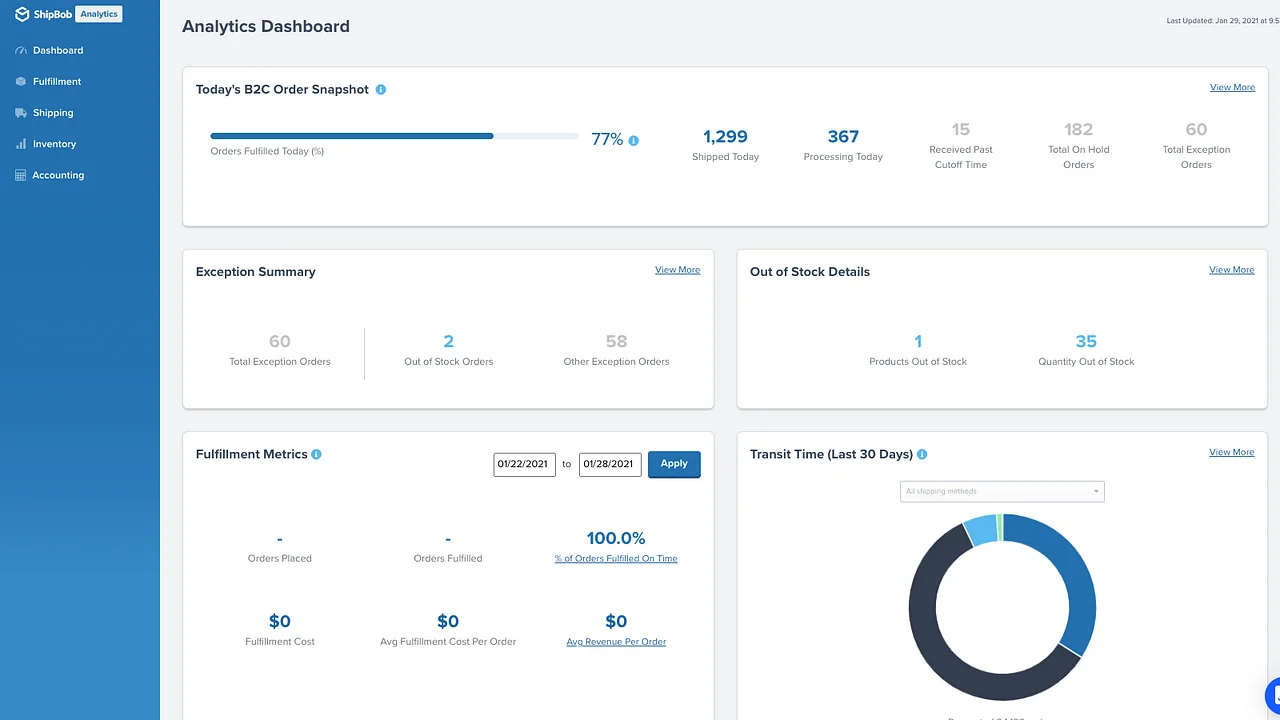Open the Shipping menu item
The width and height of the screenshot is (1280, 720).
[53, 113]
